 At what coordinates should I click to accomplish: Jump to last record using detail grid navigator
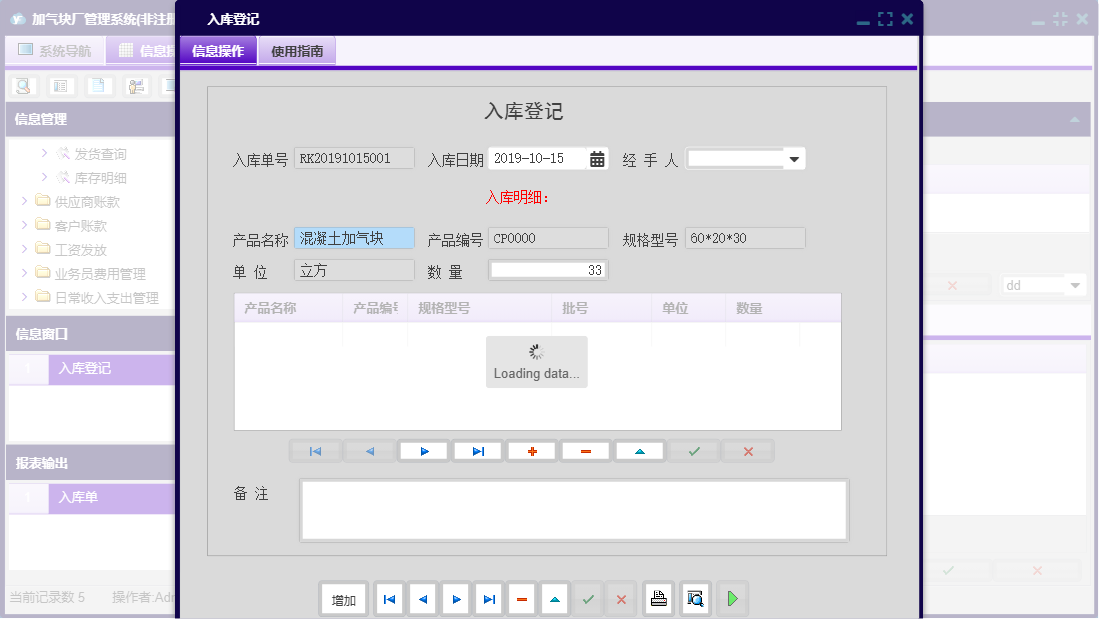click(x=477, y=451)
